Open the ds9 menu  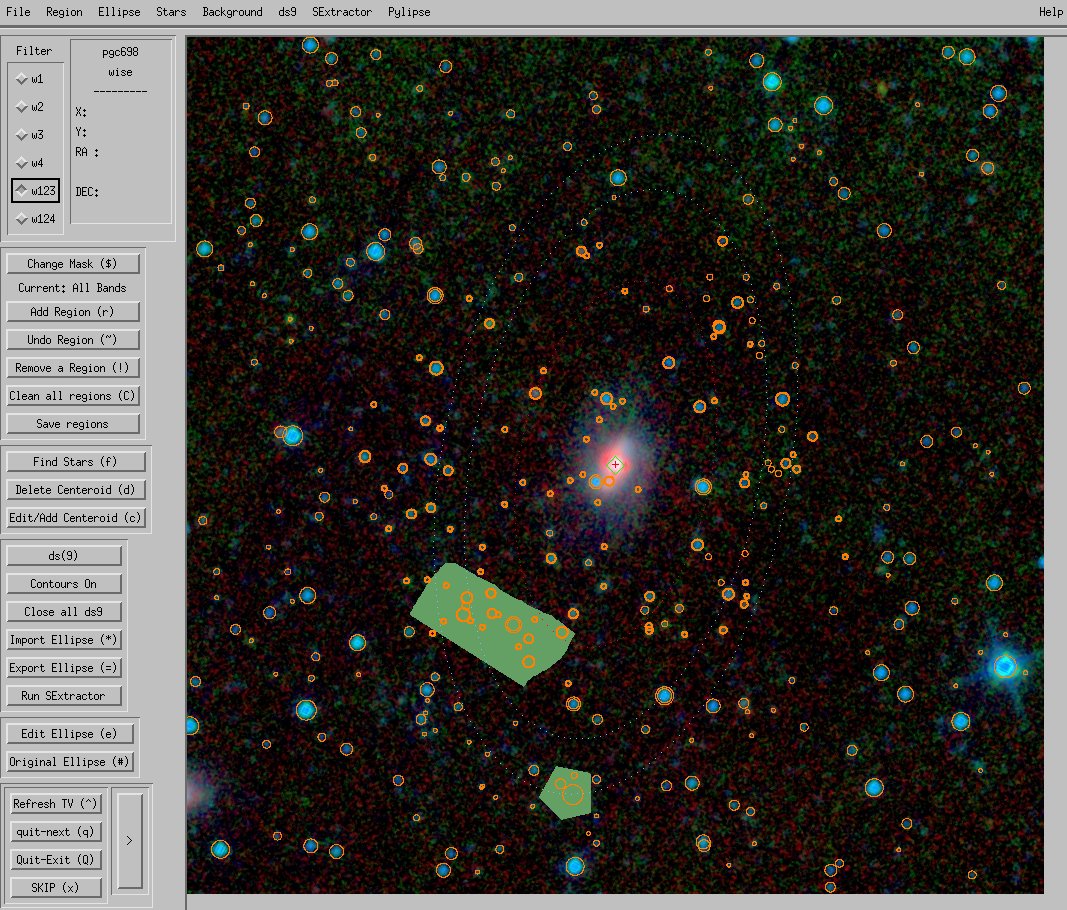(x=287, y=12)
